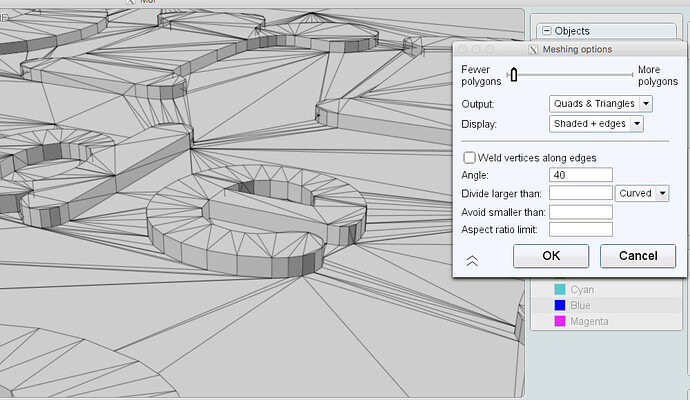Screen dimensions: 690x400
Task: Click the Avoid smaller than input field
Action: [x=580, y=212]
